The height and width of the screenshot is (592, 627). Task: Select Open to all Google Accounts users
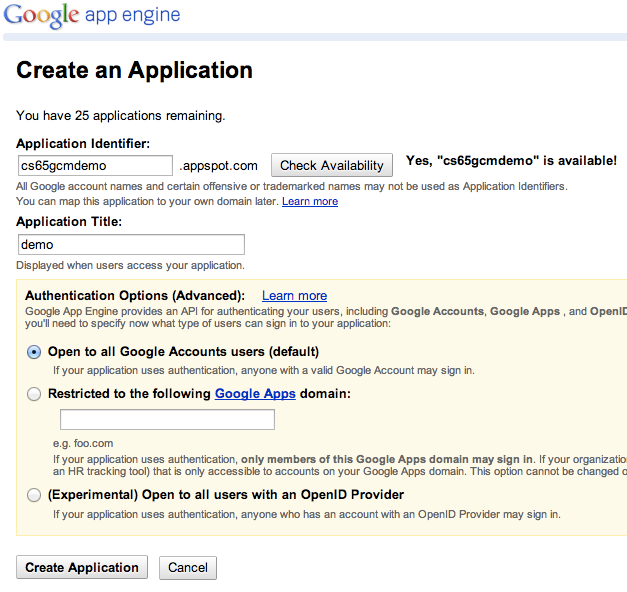click(x=35, y=352)
